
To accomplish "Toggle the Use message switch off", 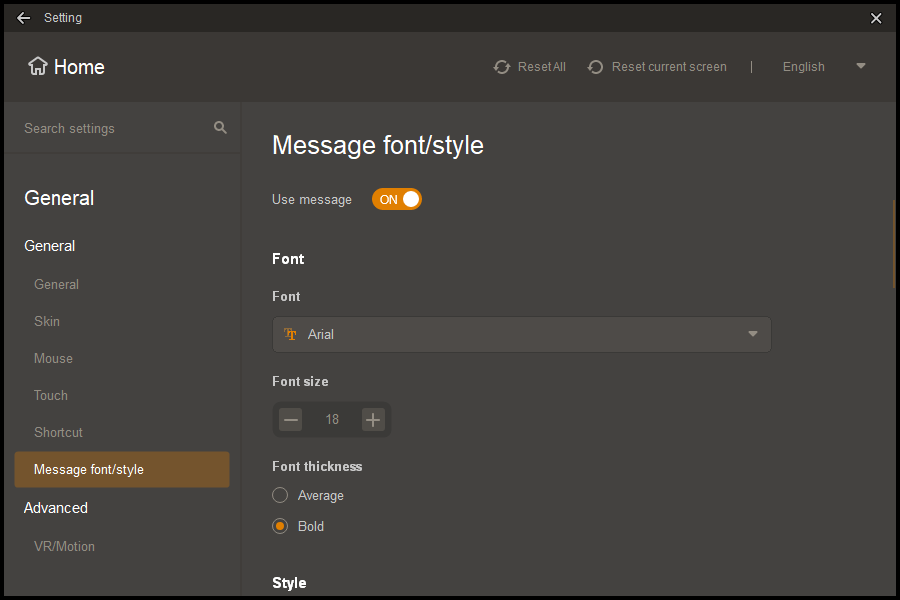I will click(x=397, y=199).
